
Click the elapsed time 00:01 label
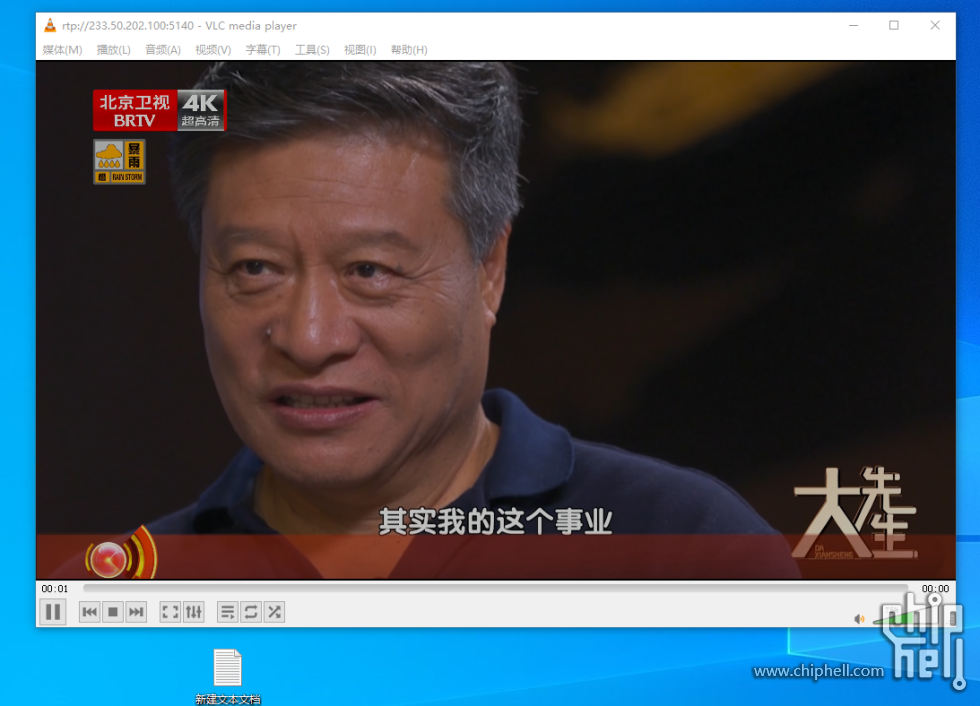point(54,589)
